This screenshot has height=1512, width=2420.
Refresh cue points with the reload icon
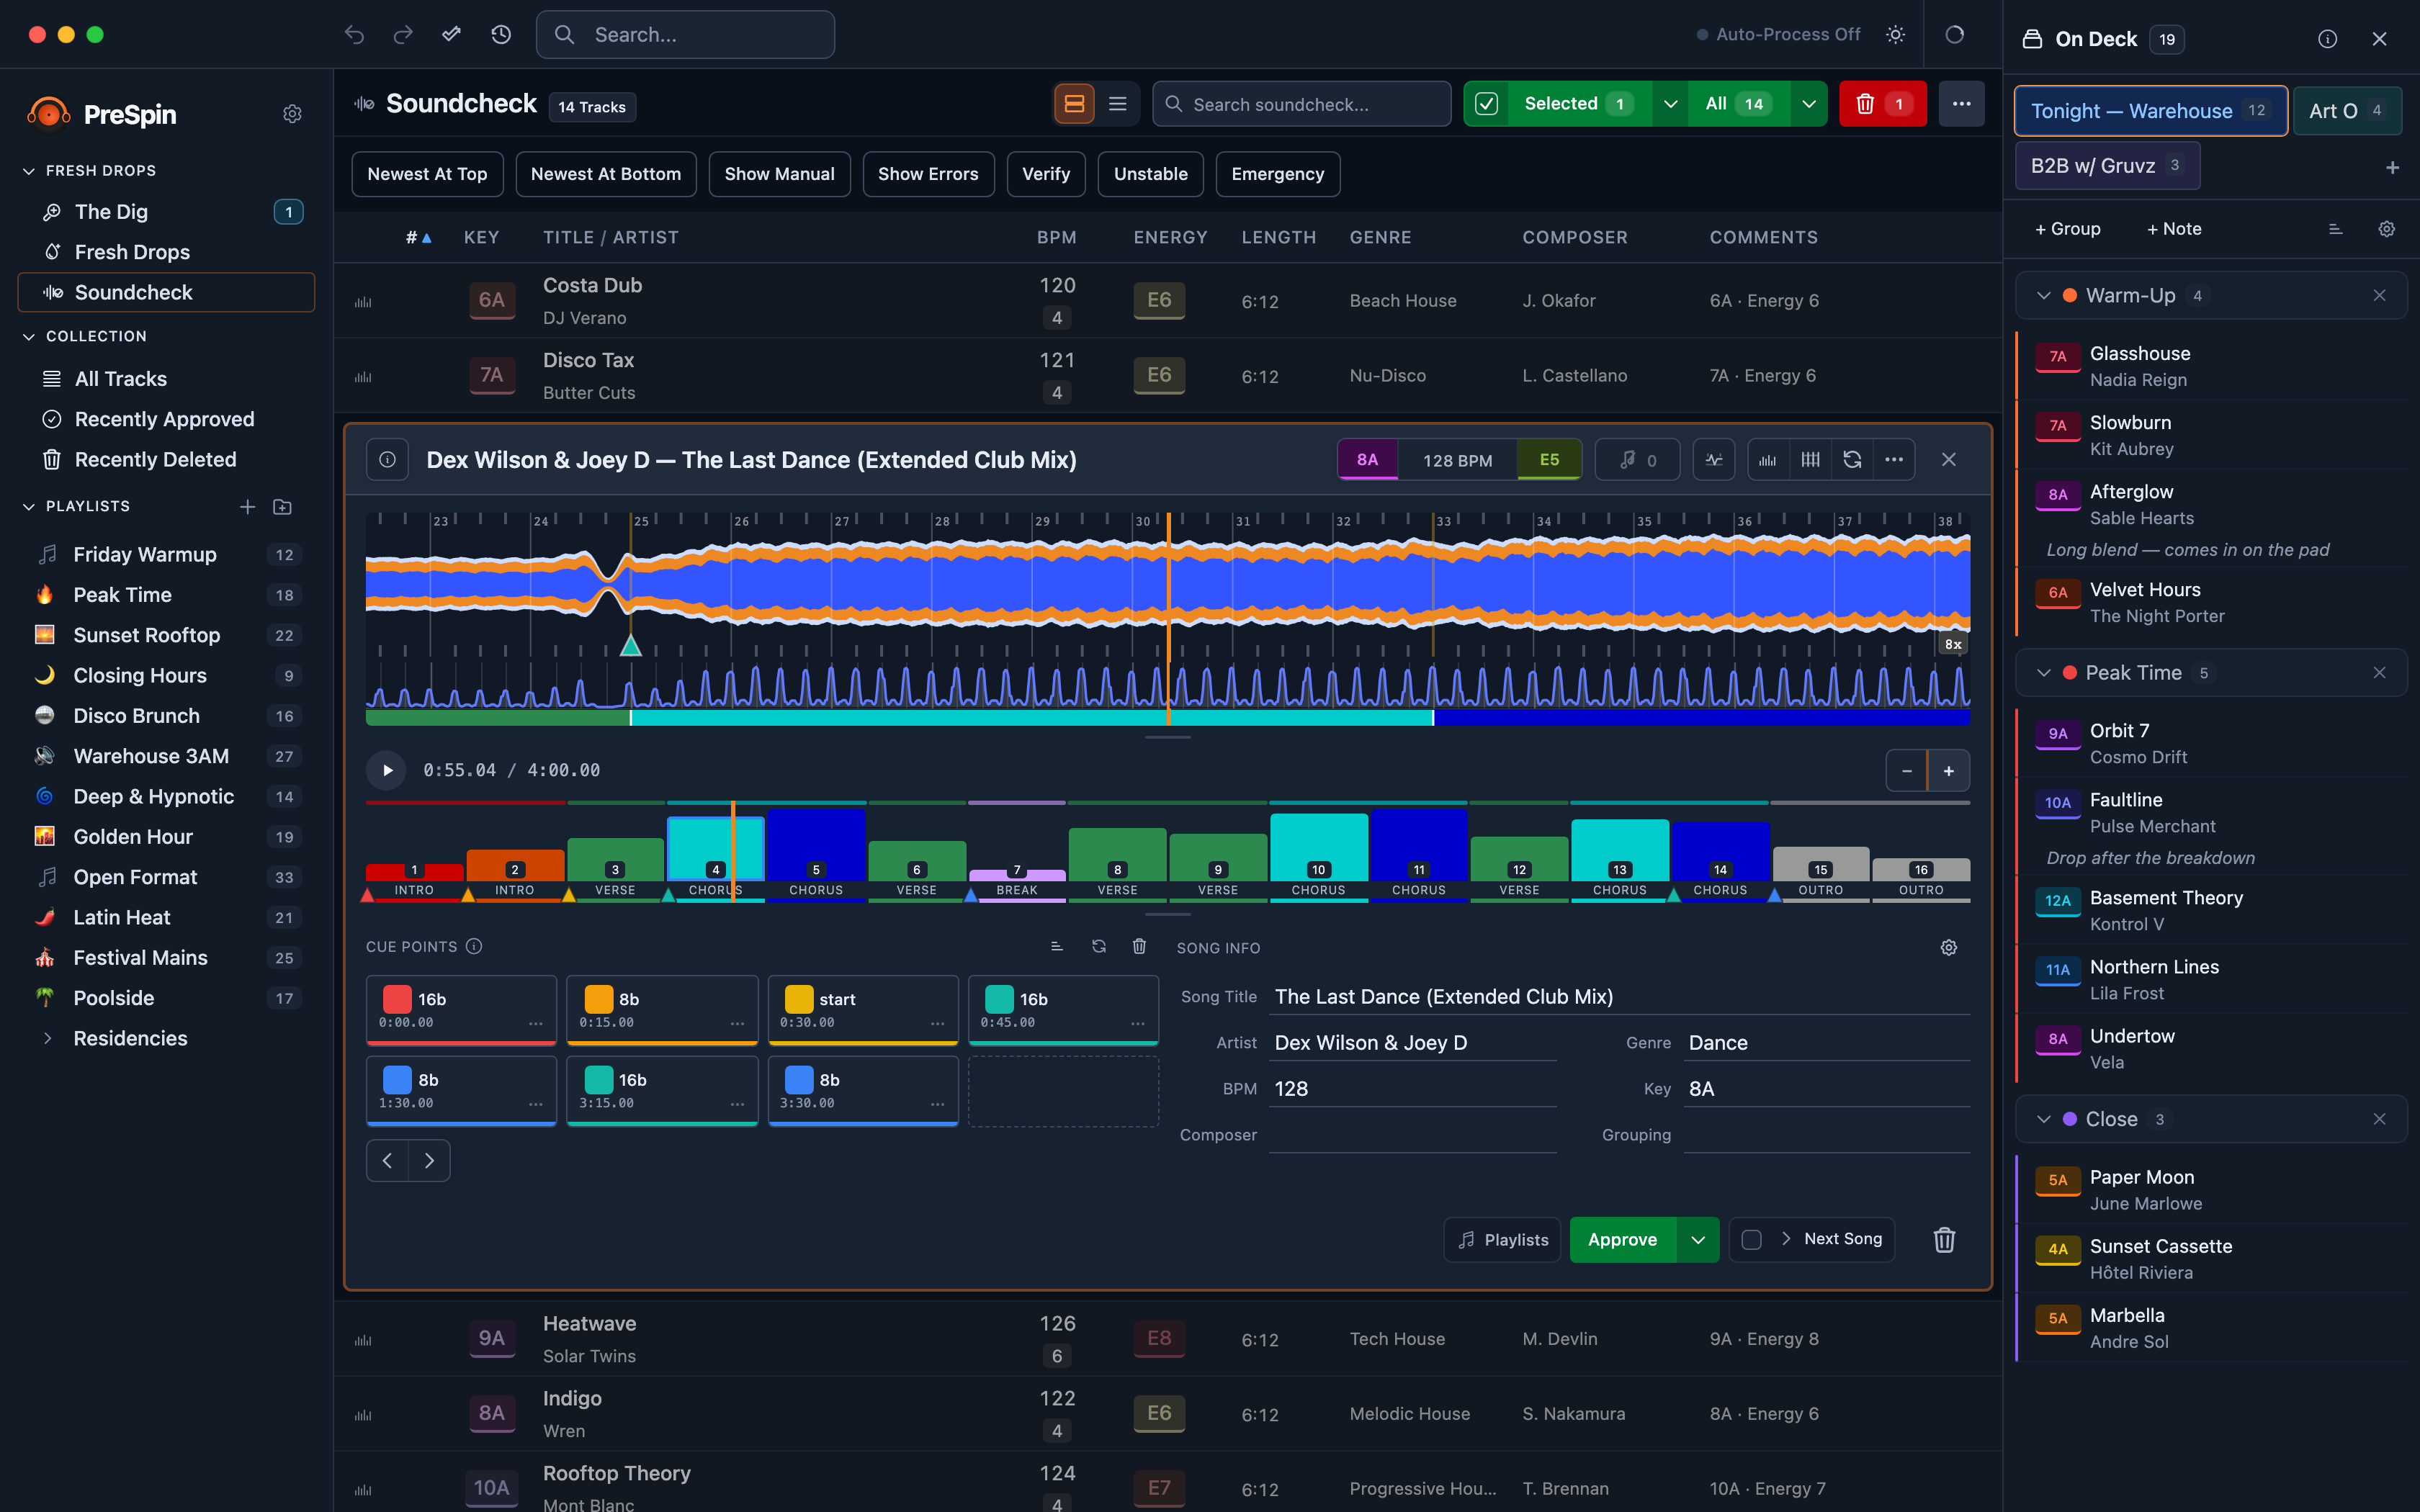tap(1099, 946)
